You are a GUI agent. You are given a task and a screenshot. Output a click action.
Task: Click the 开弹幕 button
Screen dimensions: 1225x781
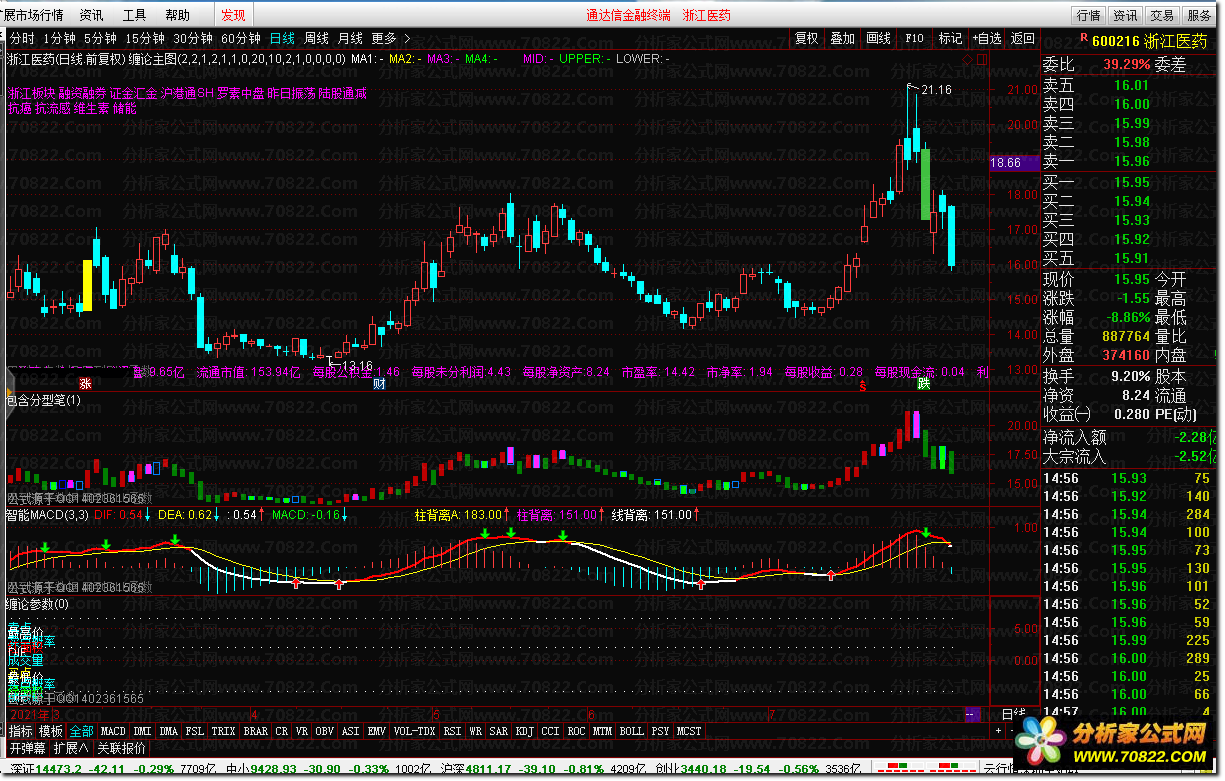(x=28, y=747)
